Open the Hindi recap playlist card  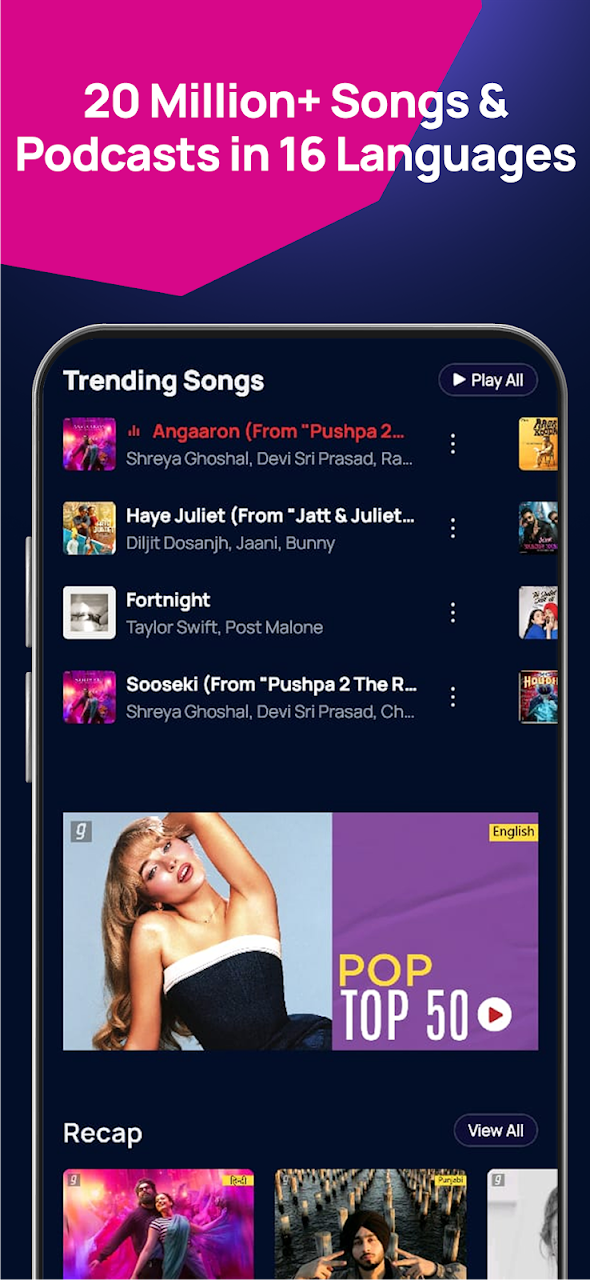tap(158, 1224)
